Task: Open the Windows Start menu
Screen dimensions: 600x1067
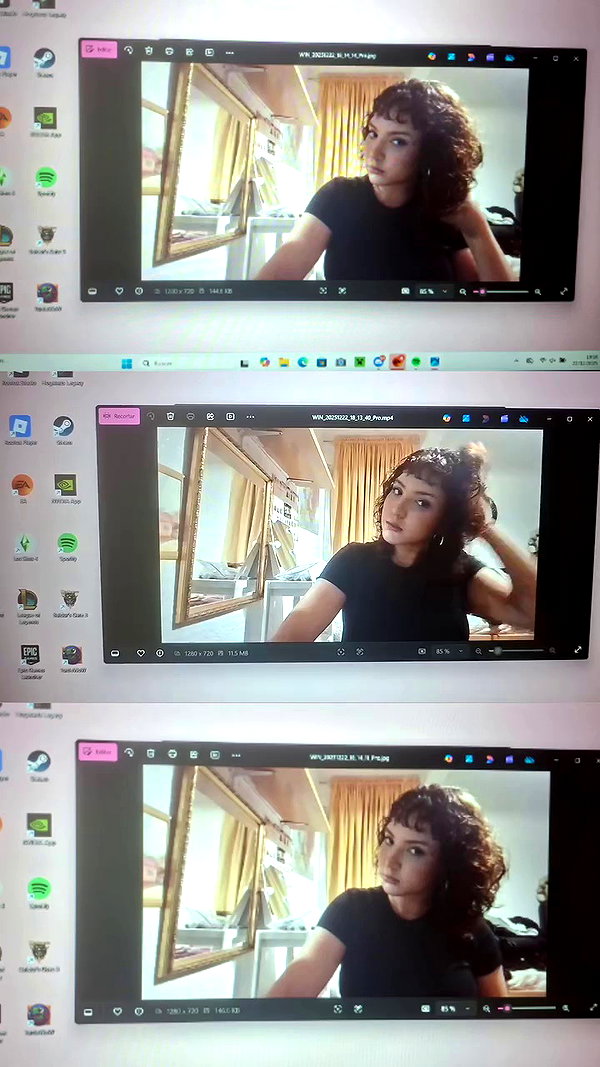Action: (x=127, y=363)
